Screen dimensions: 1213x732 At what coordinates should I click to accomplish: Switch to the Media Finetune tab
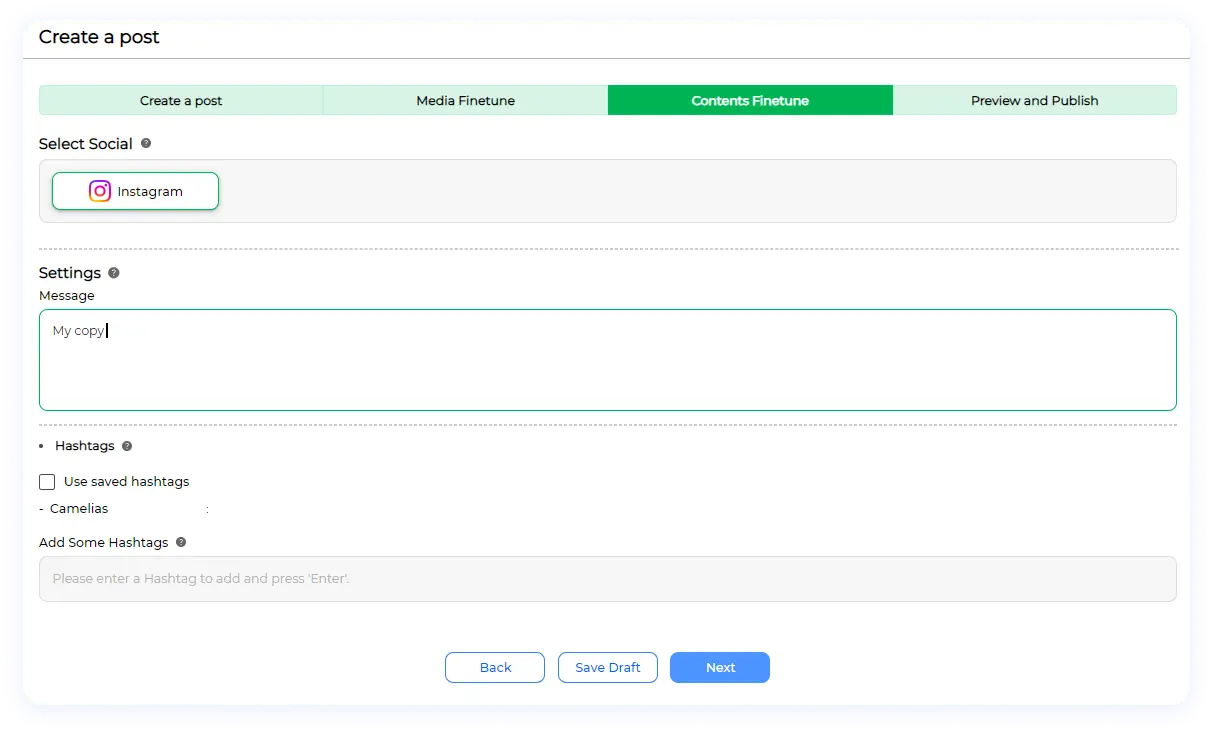point(465,101)
